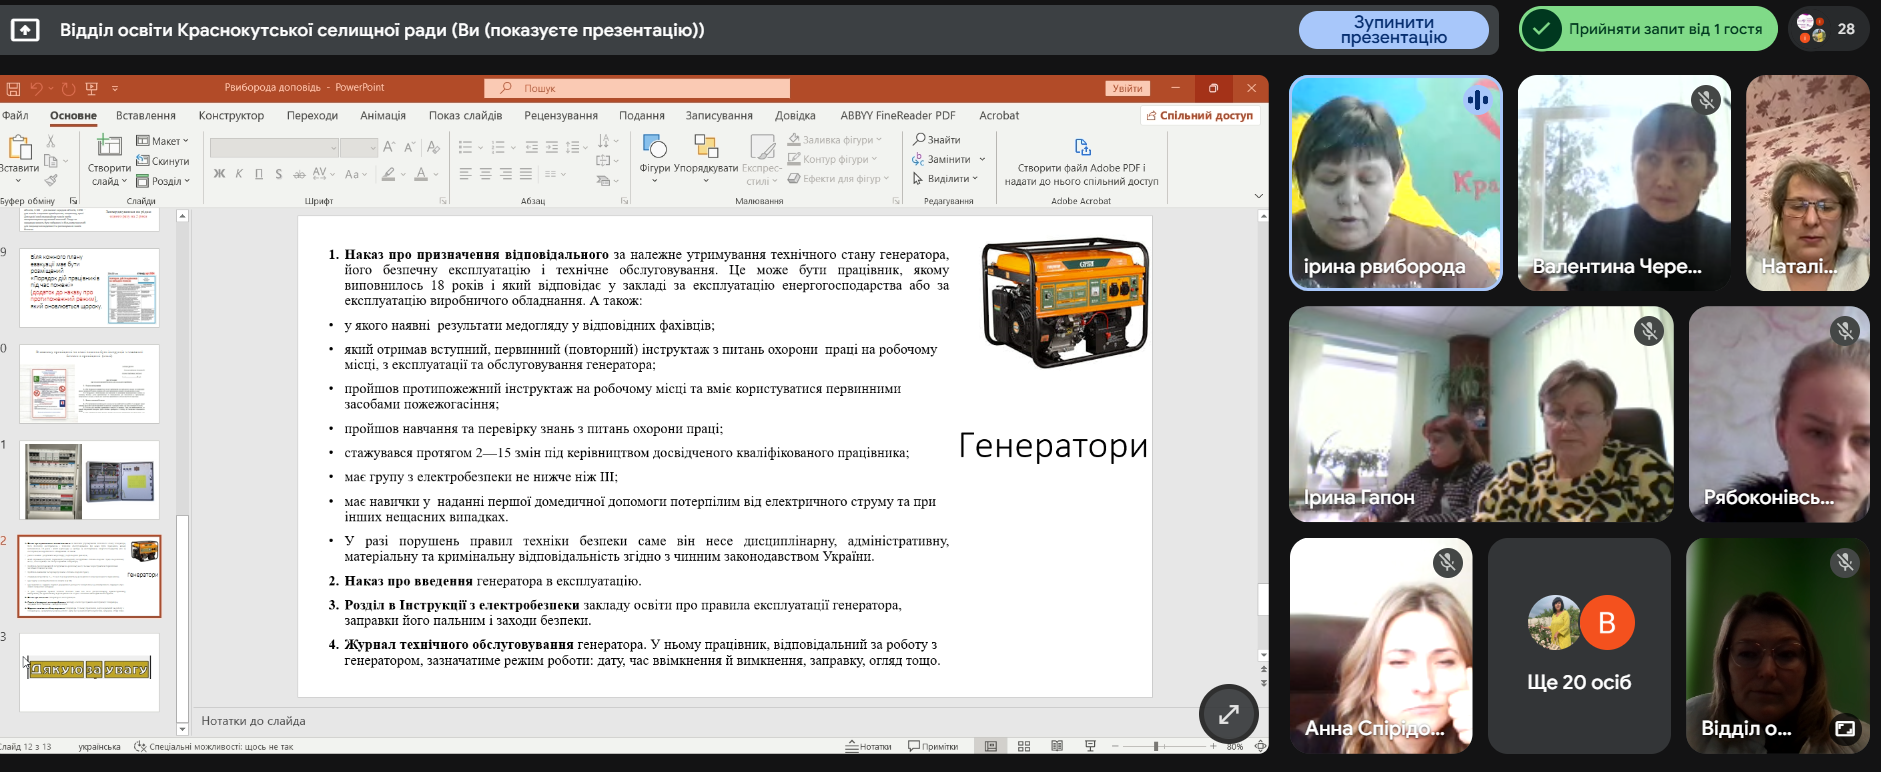
Task: Switch to slide sorter view in the status bar
Action: pos(1024,746)
